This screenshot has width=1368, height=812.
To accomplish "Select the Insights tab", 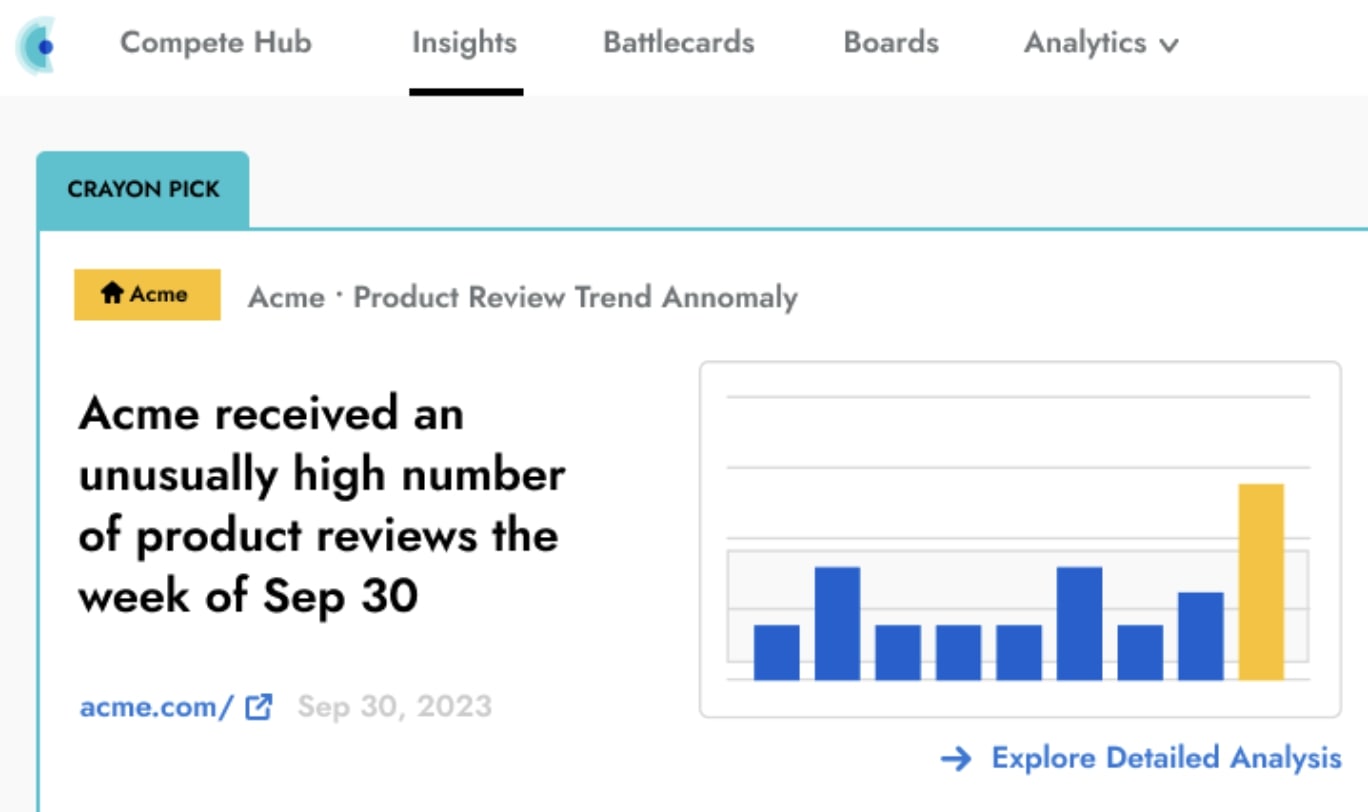I will click(x=466, y=43).
